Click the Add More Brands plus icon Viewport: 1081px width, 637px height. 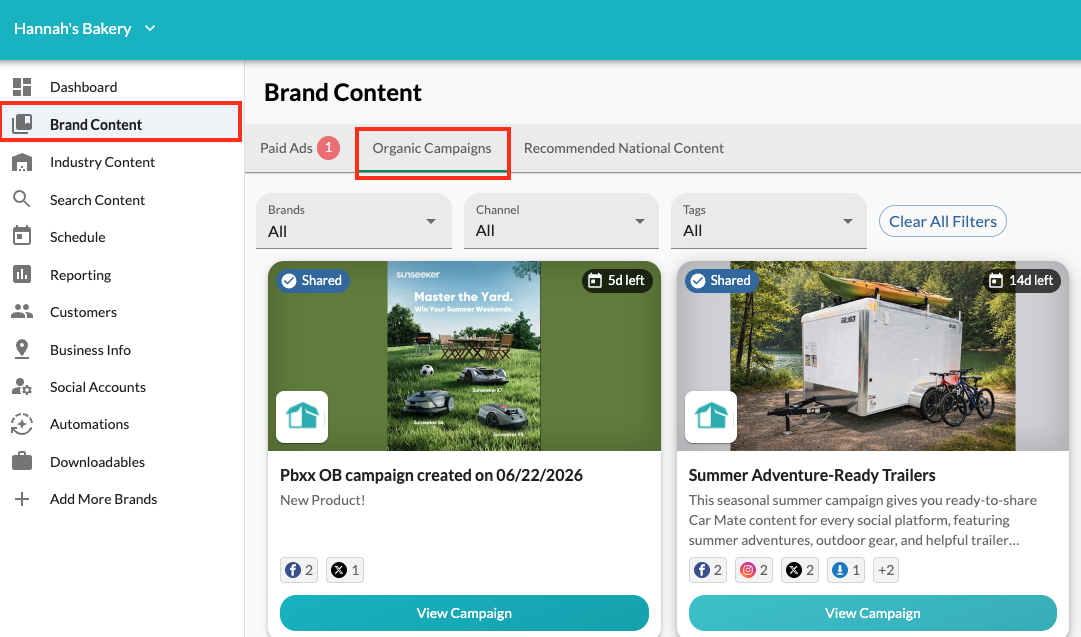click(22, 499)
